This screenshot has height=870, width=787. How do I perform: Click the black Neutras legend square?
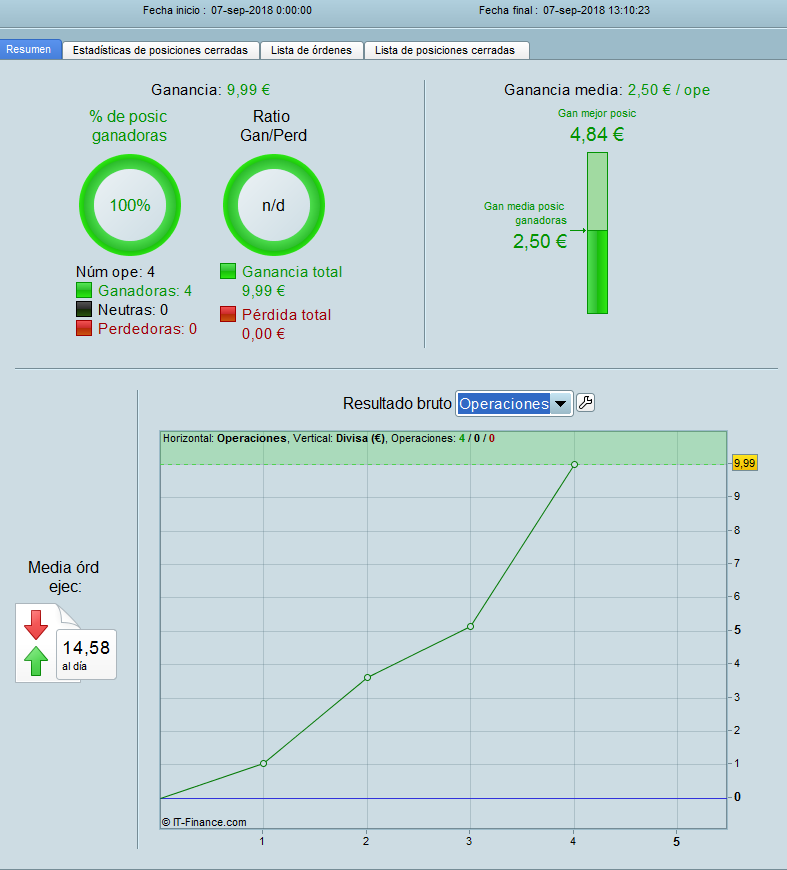tap(84, 309)
